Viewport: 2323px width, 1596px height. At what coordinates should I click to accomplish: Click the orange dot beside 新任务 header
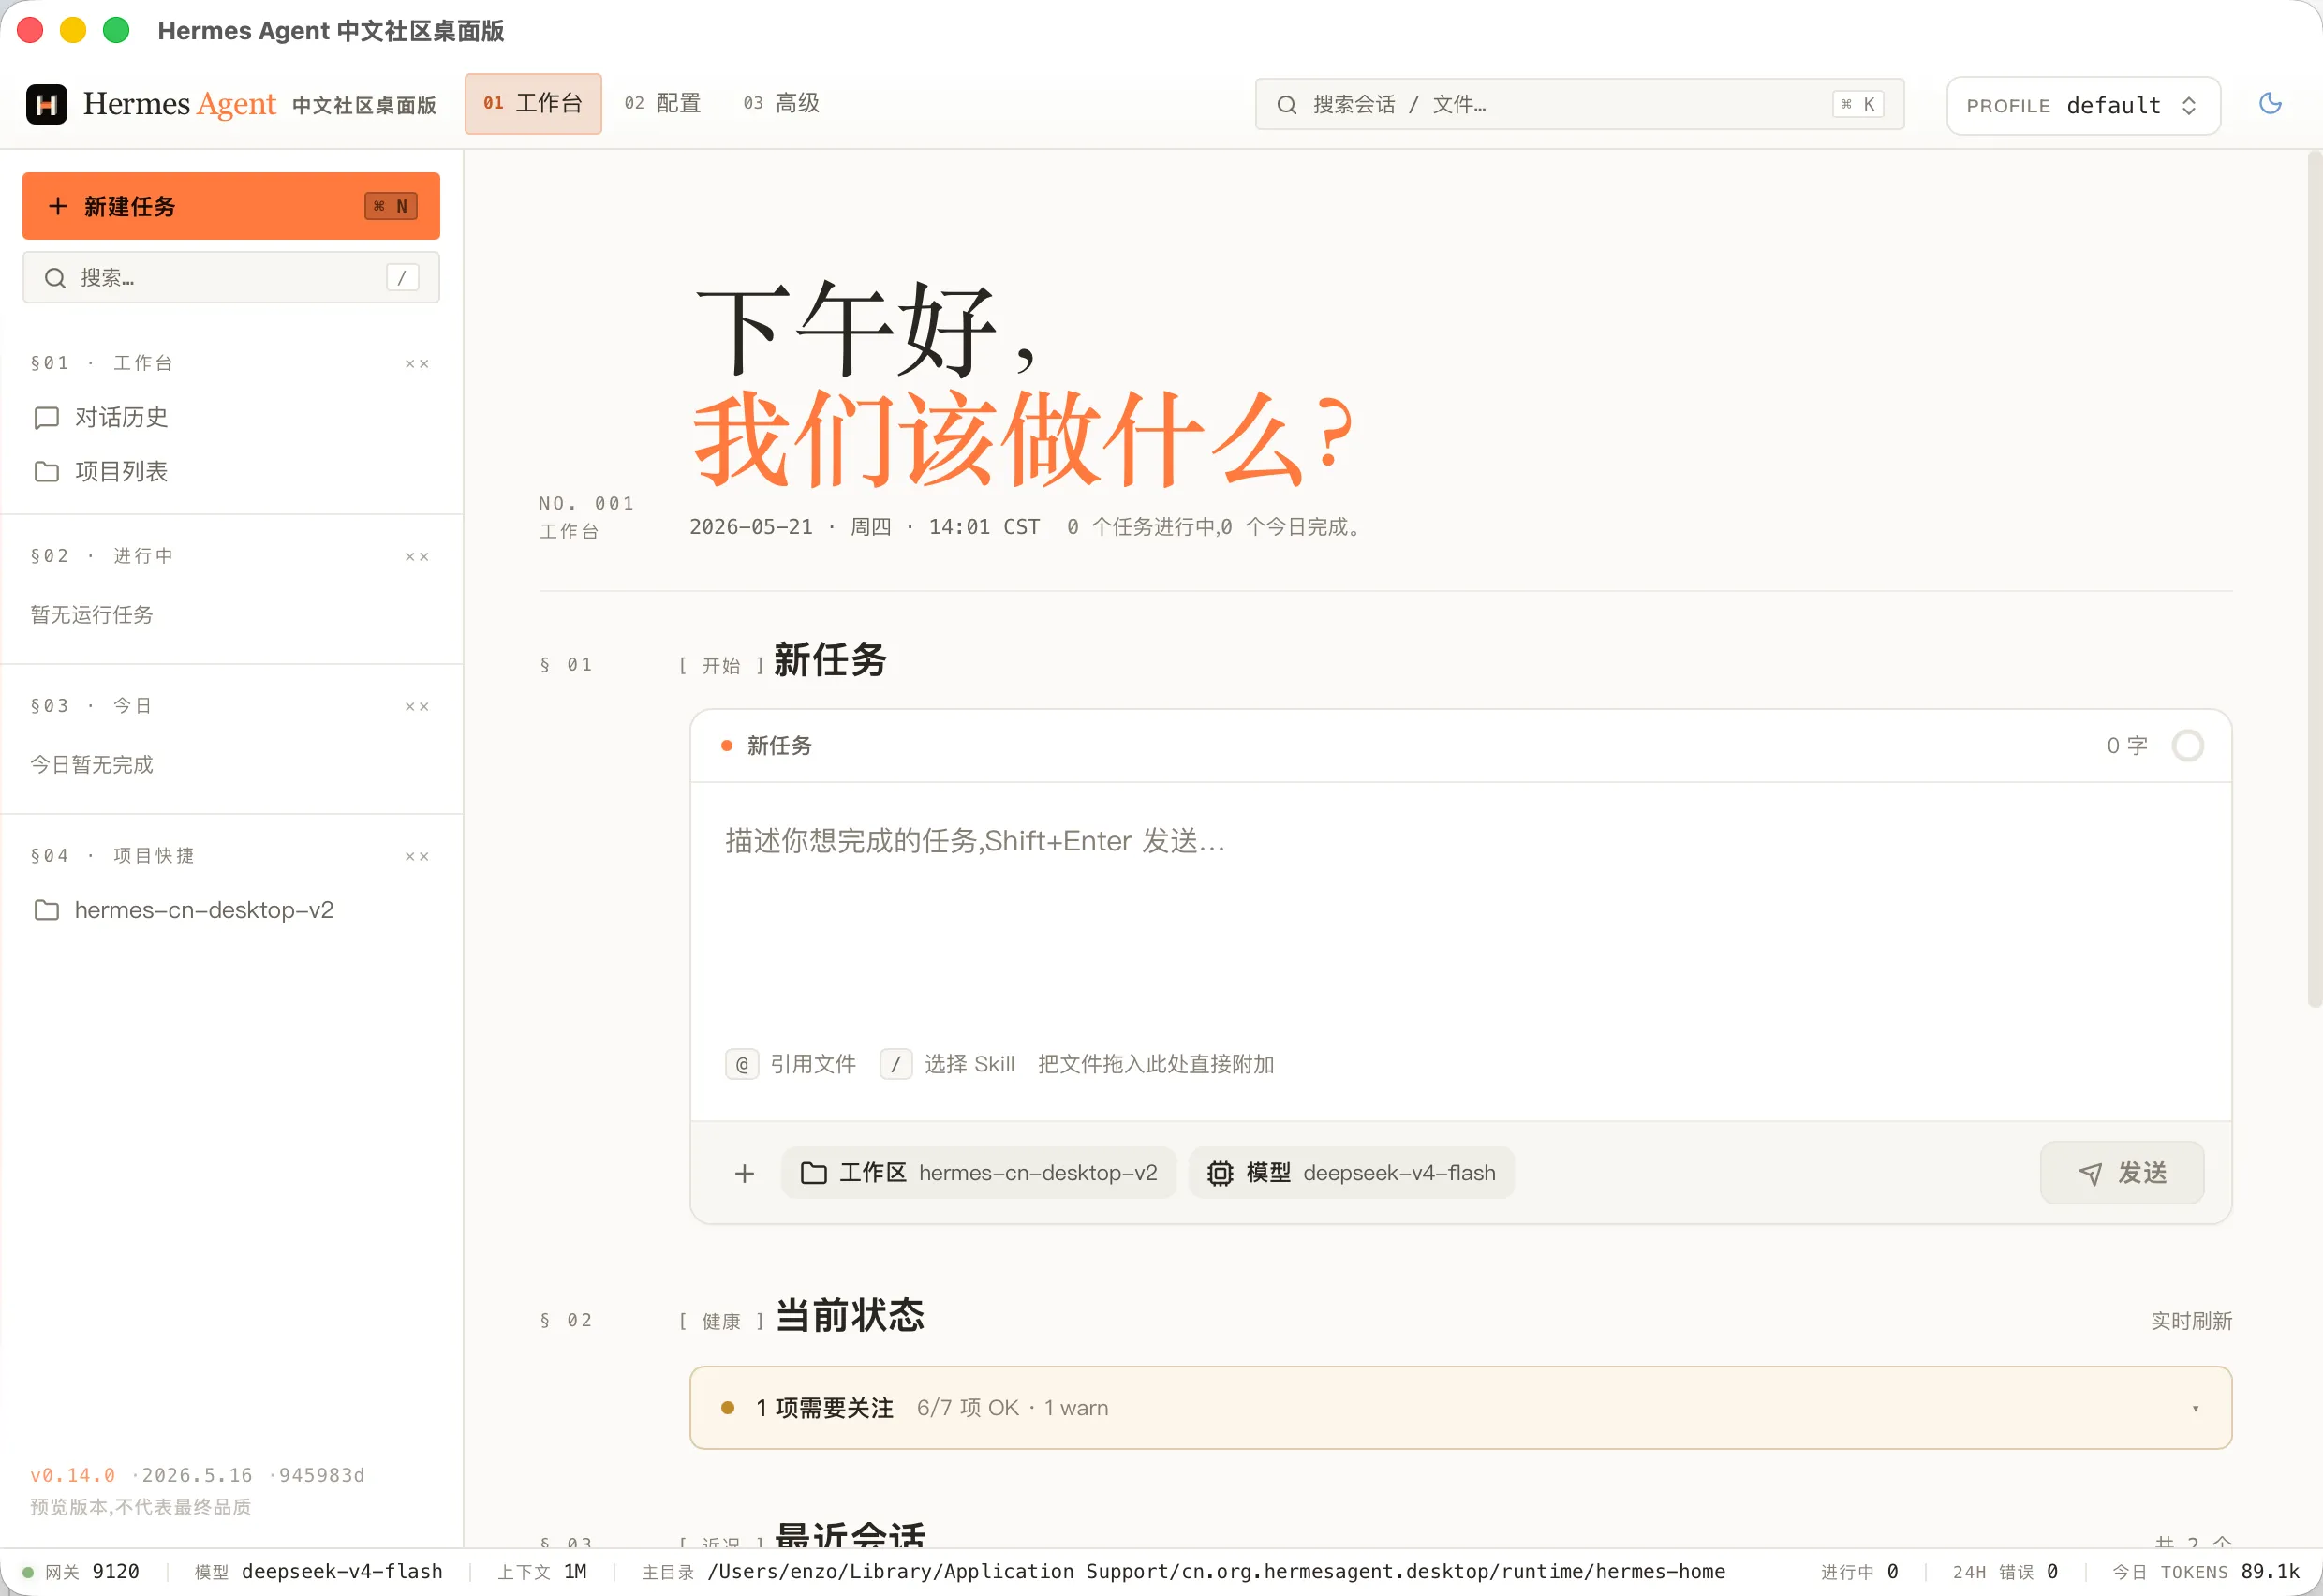[727, 746]
